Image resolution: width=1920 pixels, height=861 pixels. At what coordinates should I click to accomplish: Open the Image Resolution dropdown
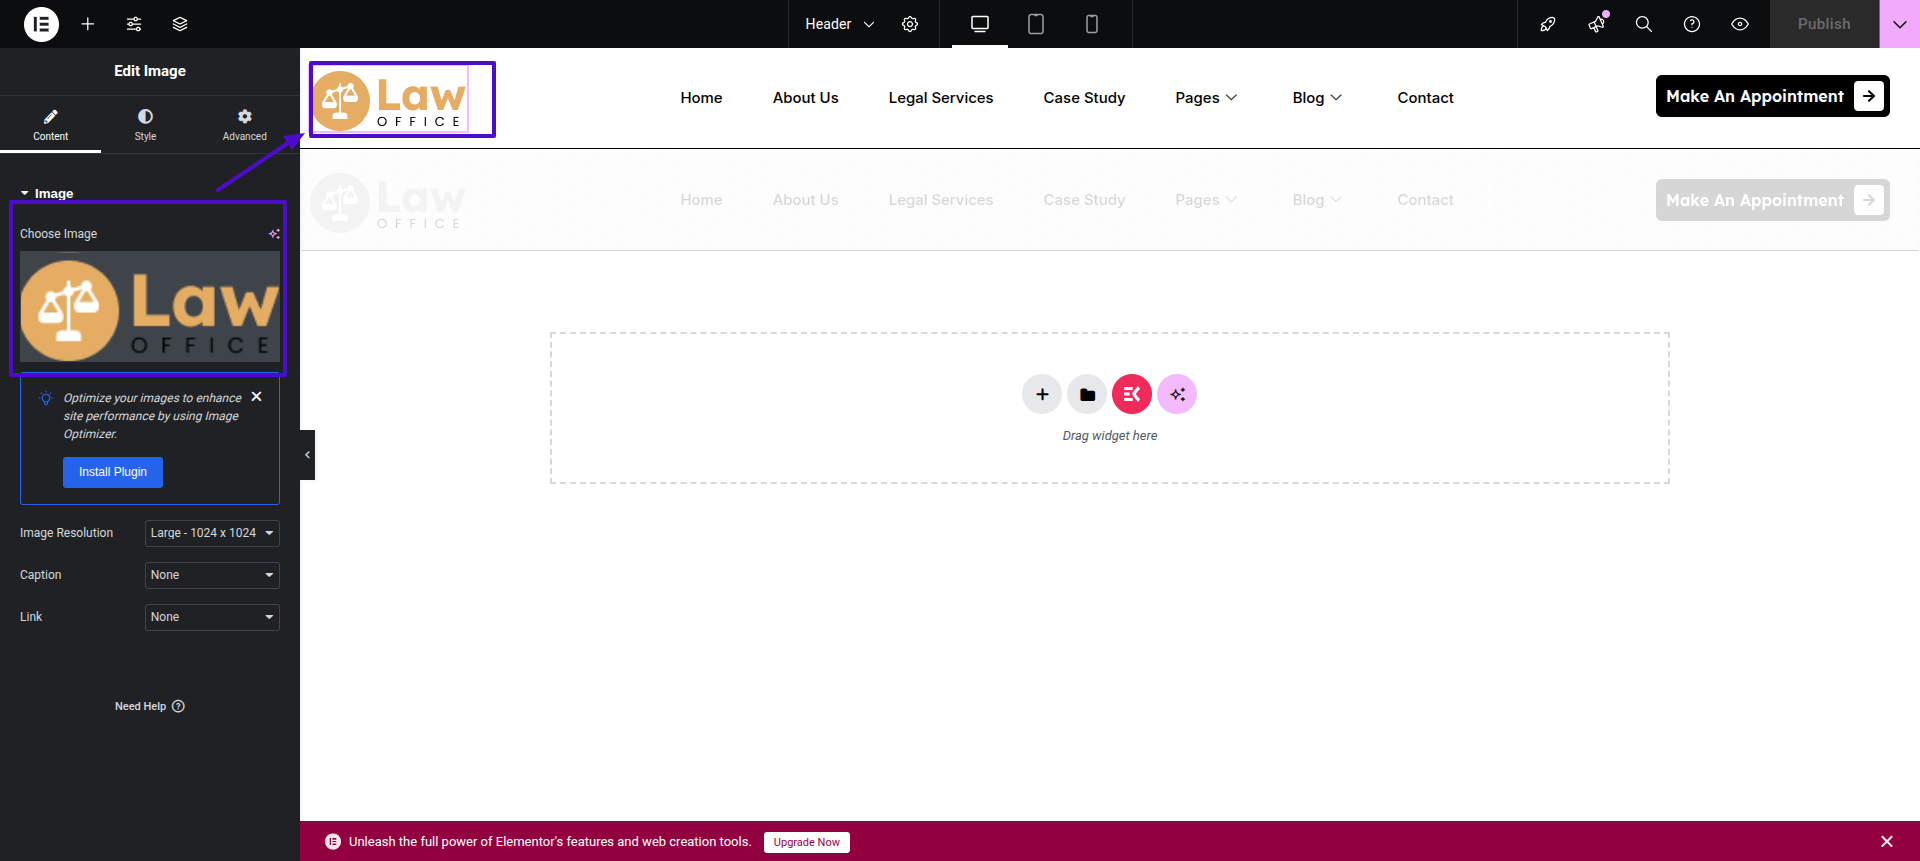[x=212, y=533]
